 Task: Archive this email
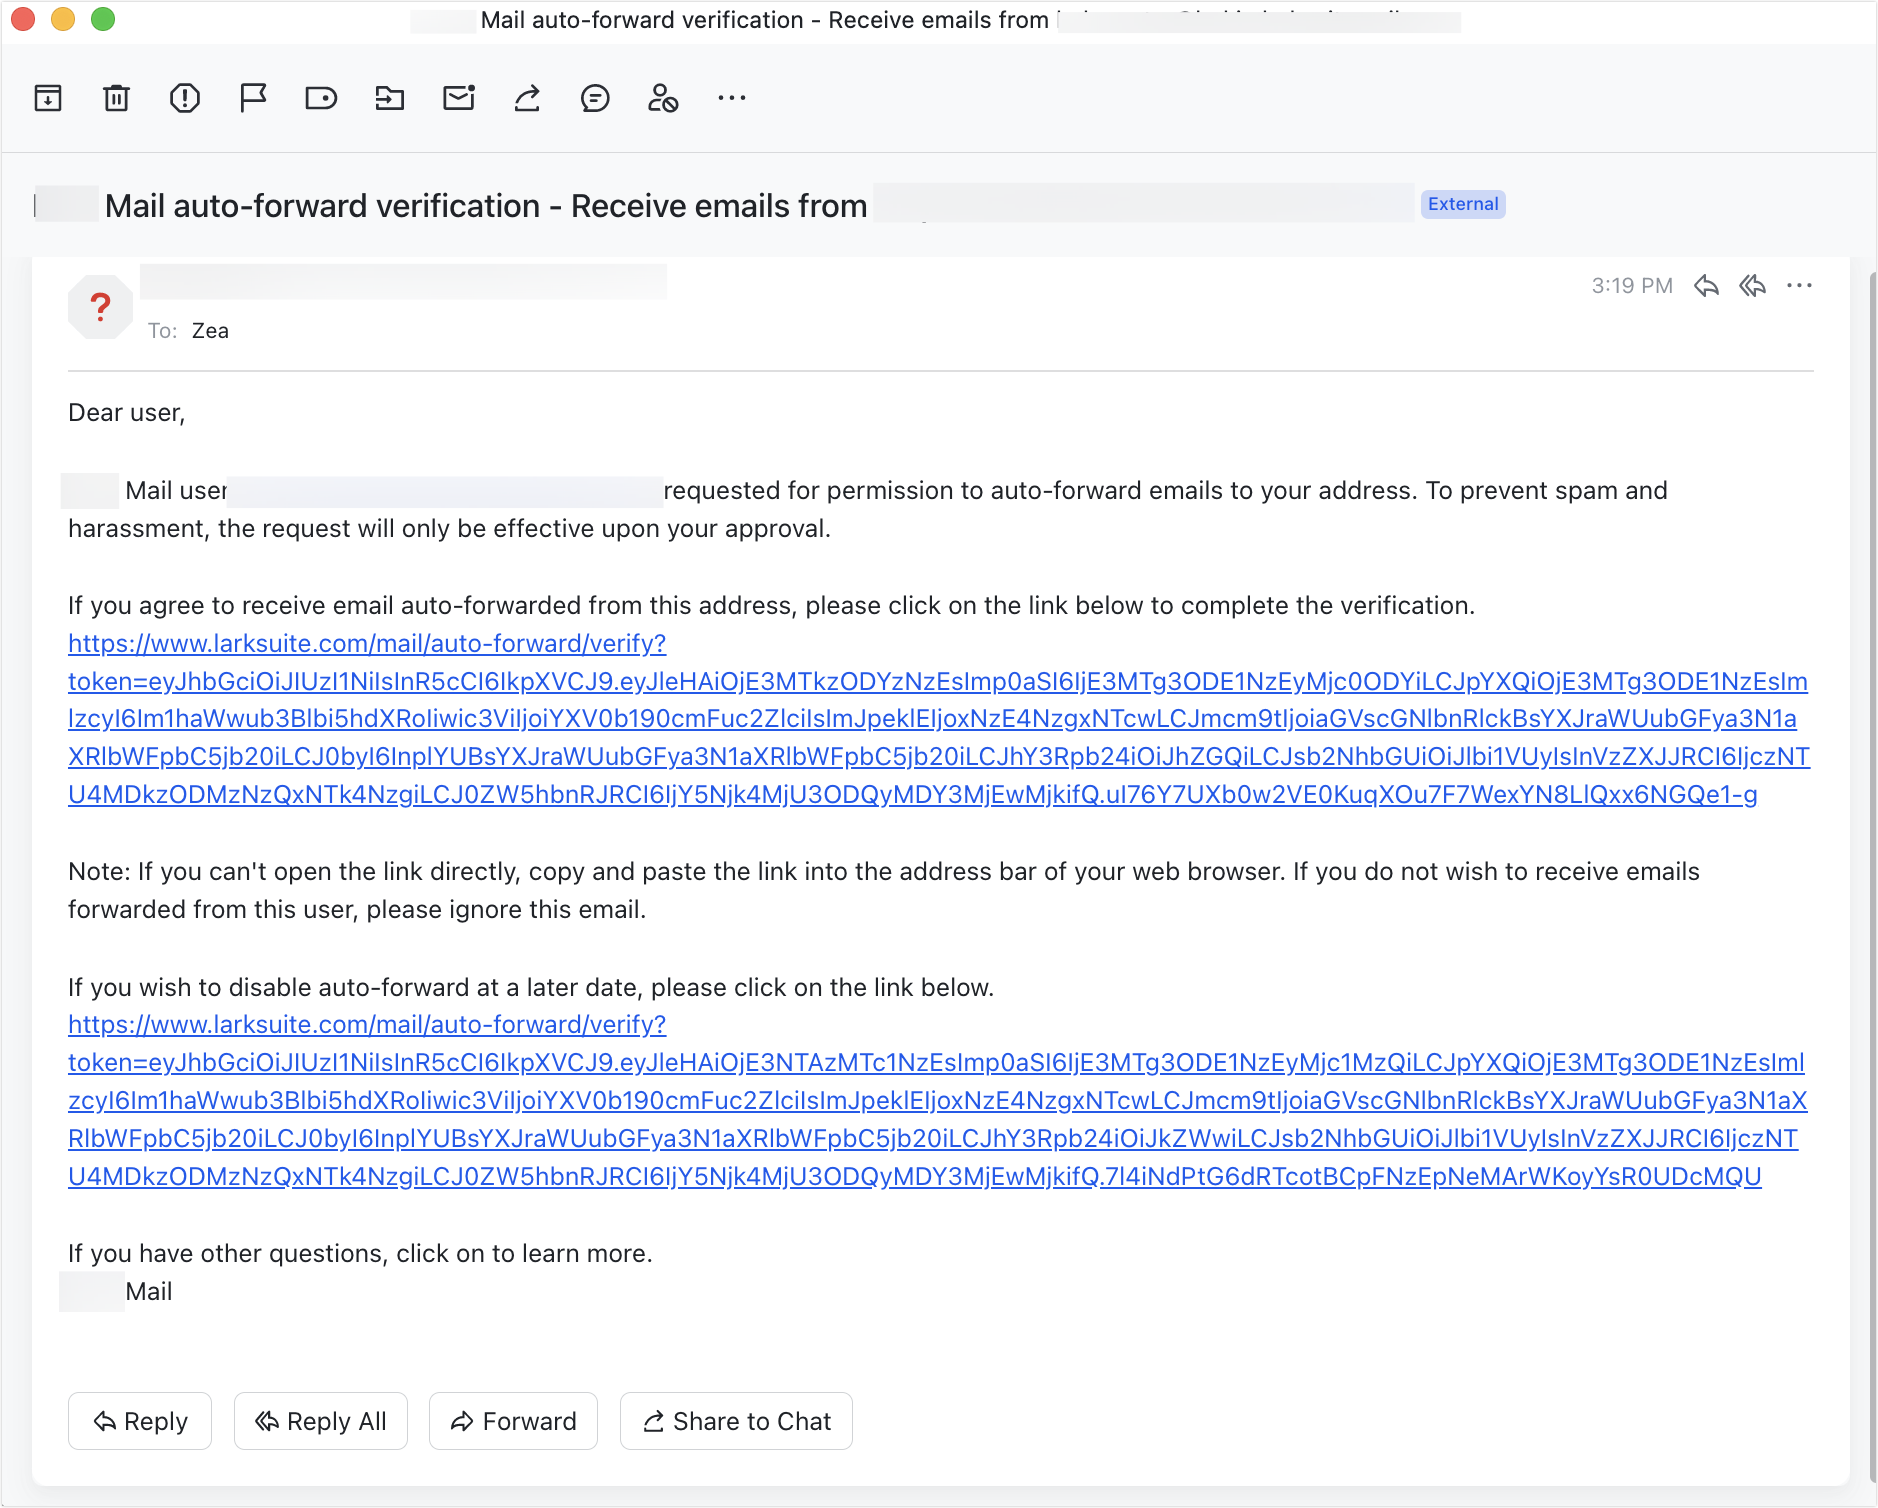click(x=47, y=97)
